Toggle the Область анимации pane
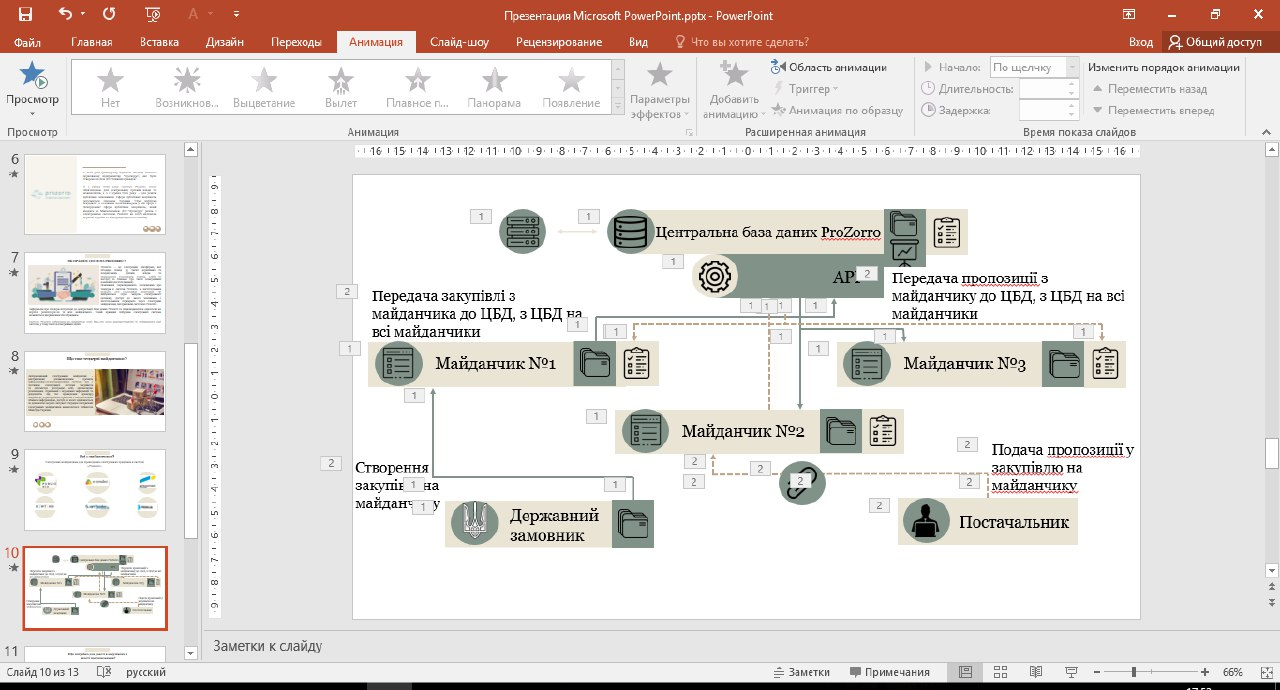This screenshot has height=690, width=1280. click(829, 67)
